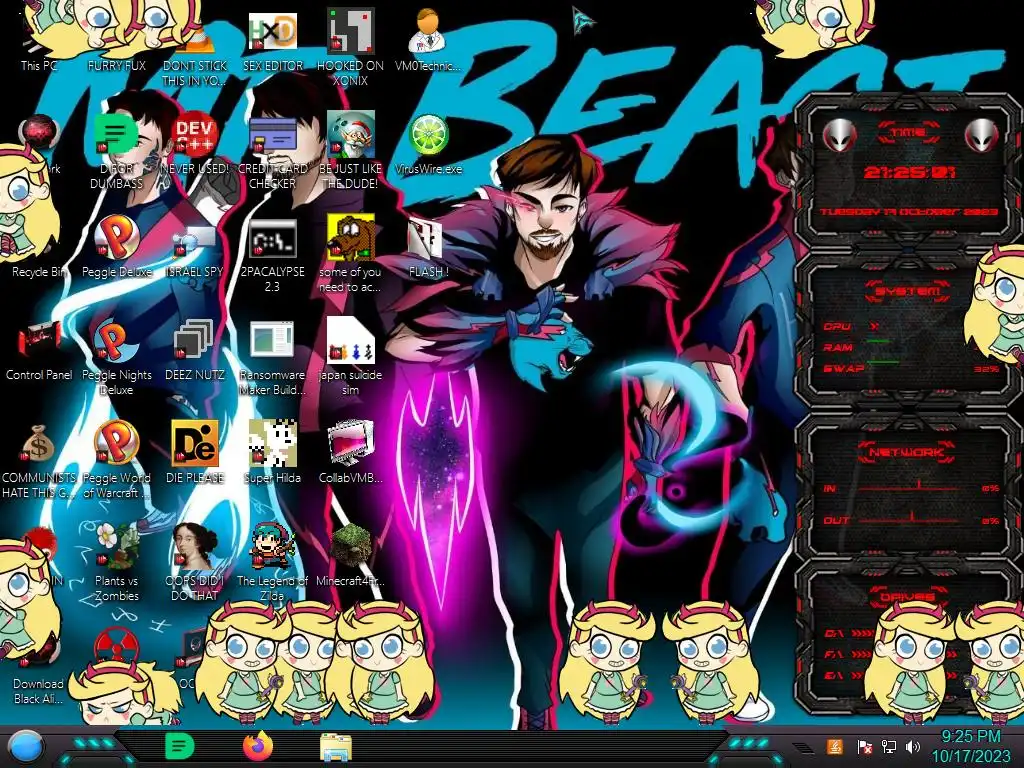
Task: Click the volume speaker tray icon
Action: click(x=913, y=746)
